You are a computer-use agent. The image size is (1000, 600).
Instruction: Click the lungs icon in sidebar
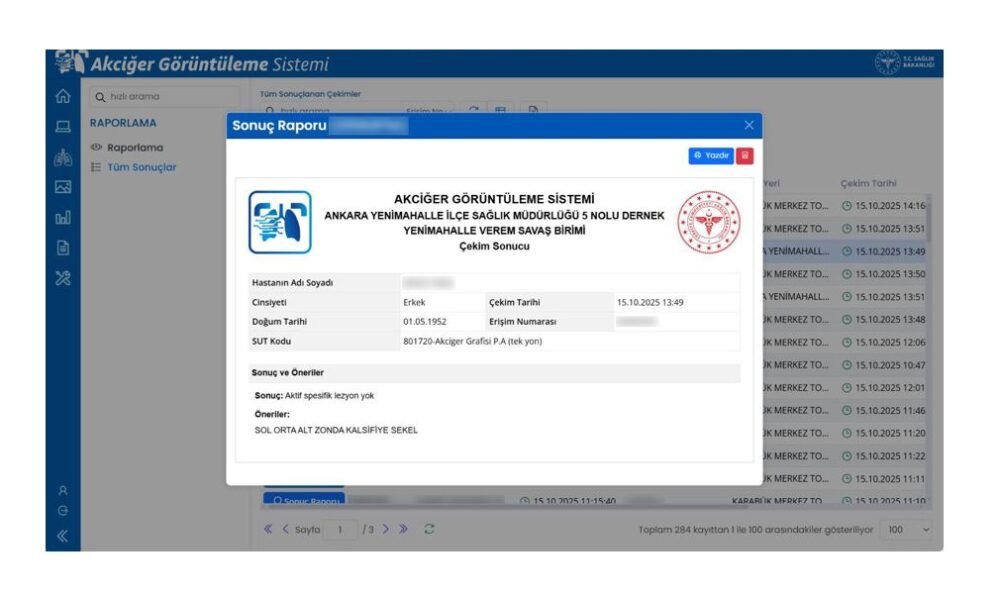62,157
